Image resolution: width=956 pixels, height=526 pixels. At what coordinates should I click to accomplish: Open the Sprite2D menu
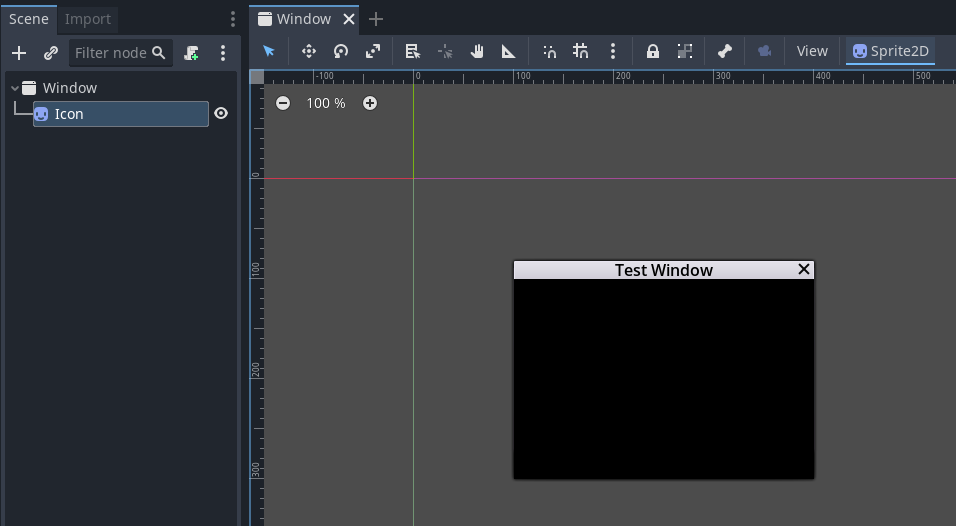890,51
